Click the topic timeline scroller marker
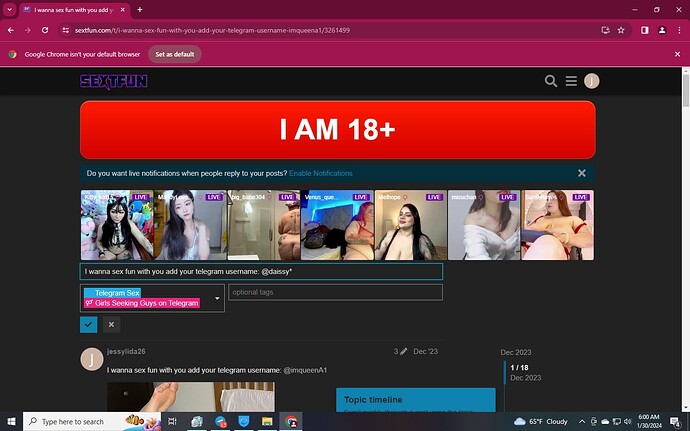690x431 pixels. coord(505,372)
